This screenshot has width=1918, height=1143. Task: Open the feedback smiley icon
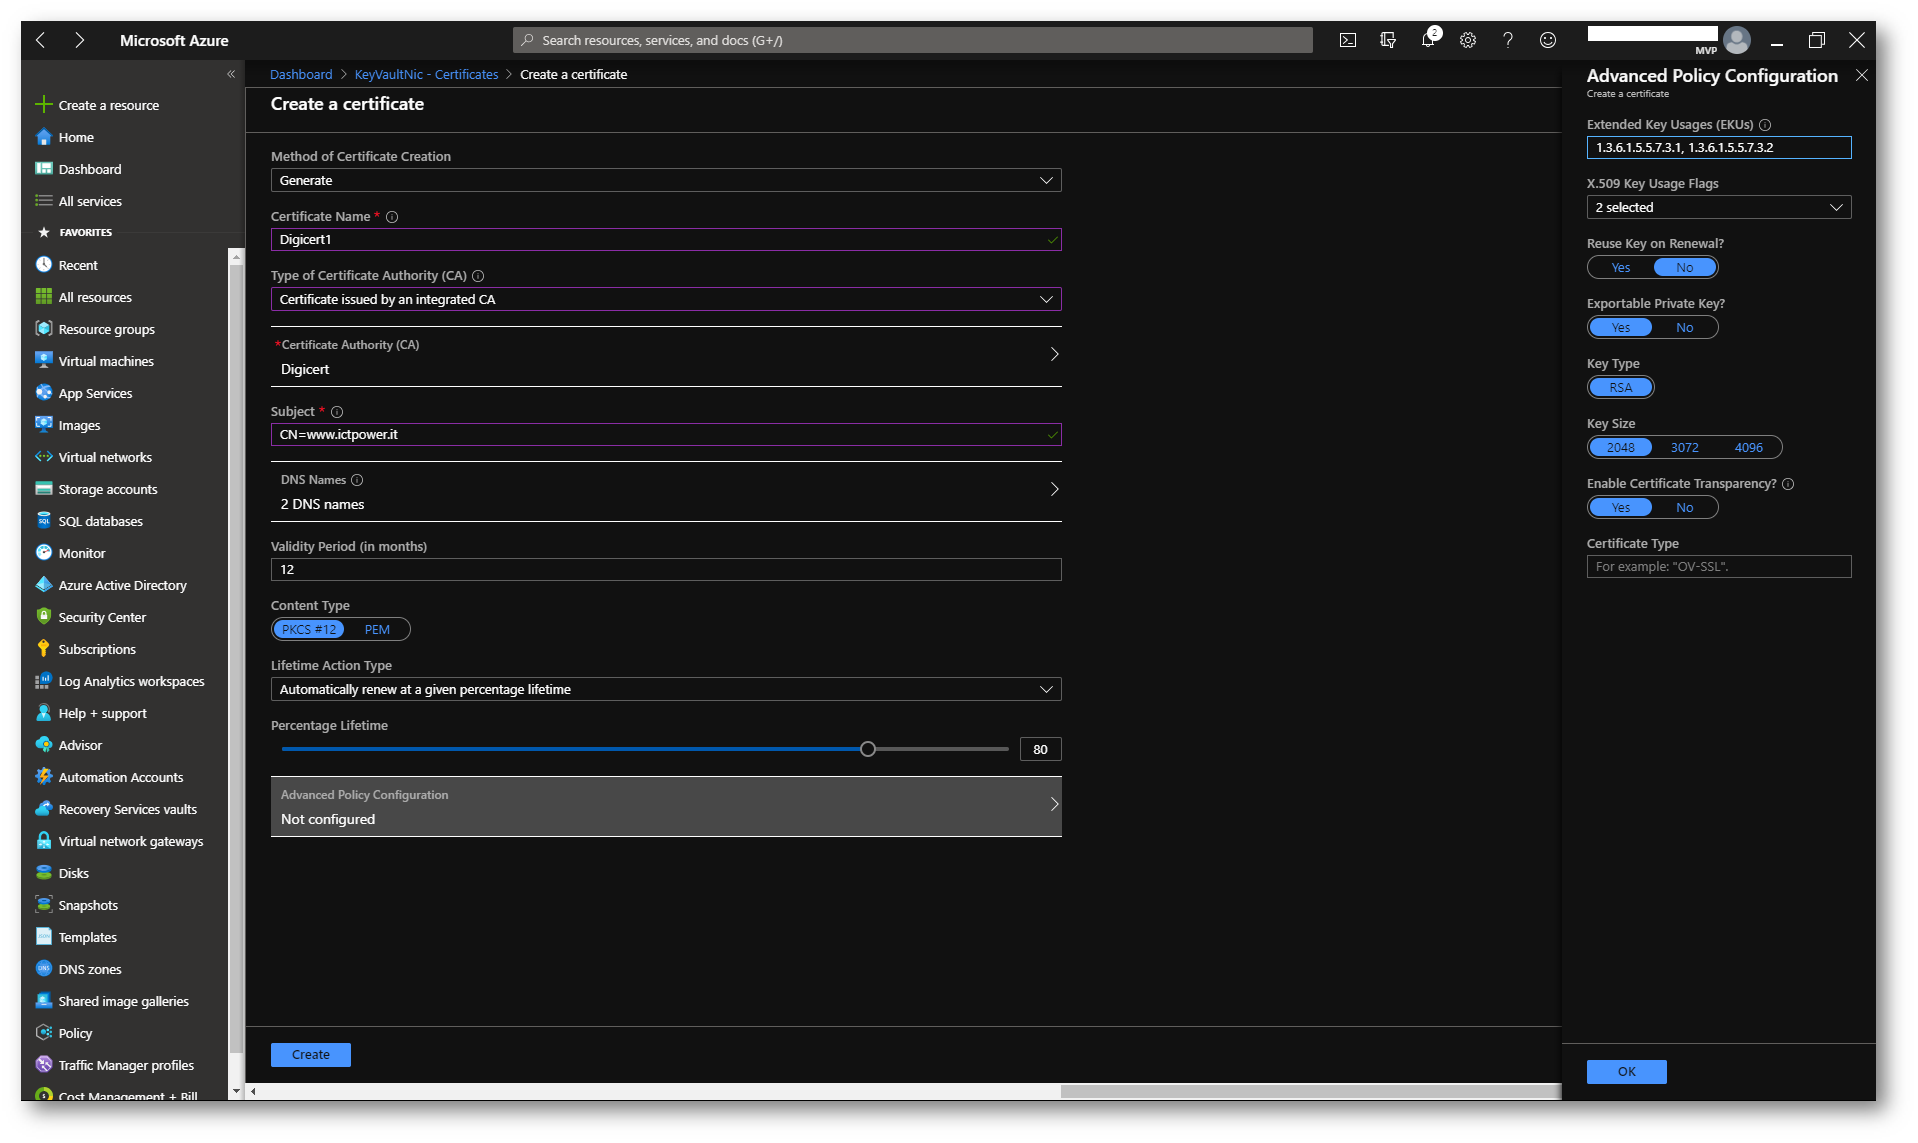tap(1547, 40)
